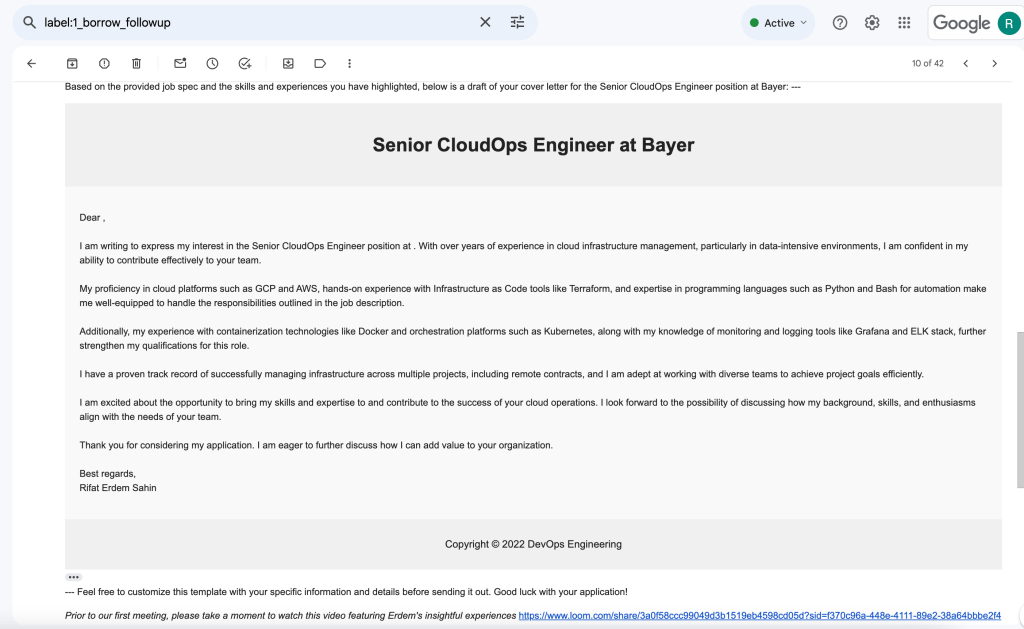This screenshot has height=629, width=1024.
Task: Open Gmail settings gear
Action: coord(872,23)
